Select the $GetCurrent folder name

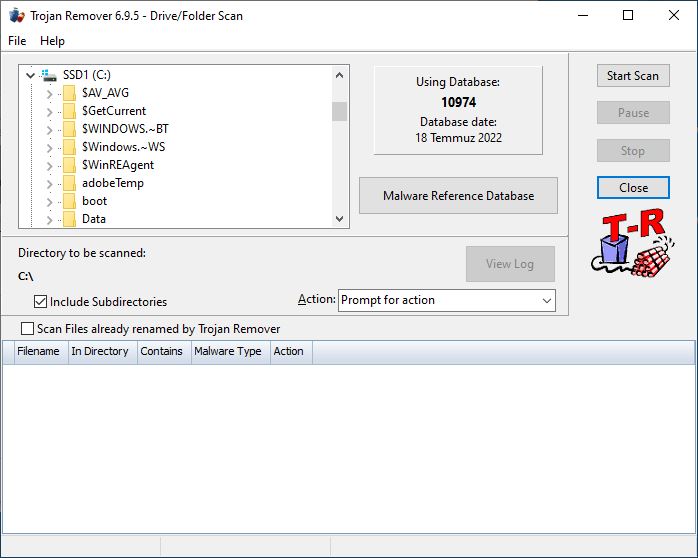click(x=114, y=111)
